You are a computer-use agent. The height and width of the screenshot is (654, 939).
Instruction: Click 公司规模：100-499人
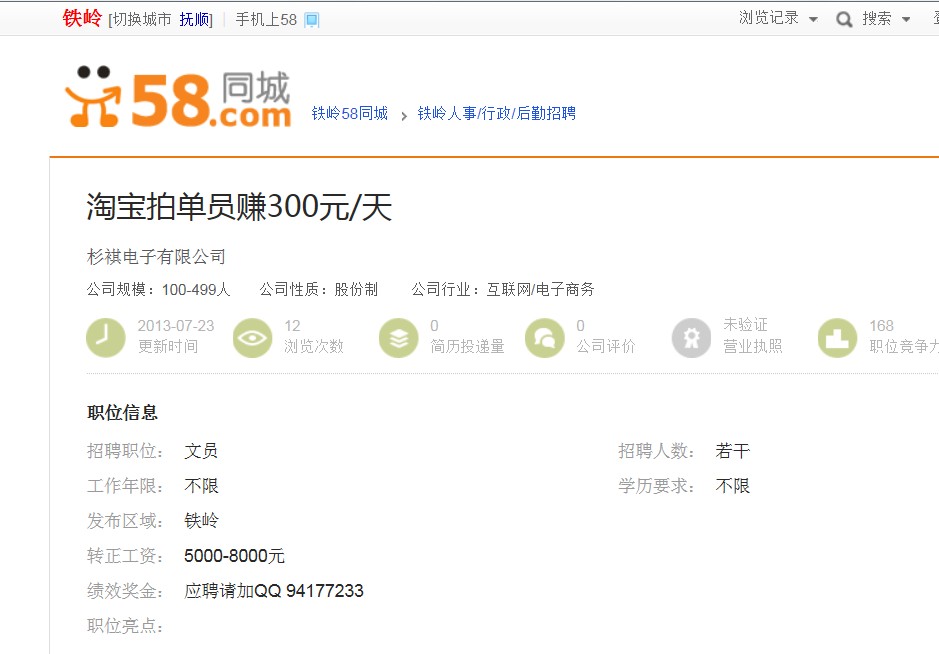point(159,290)
